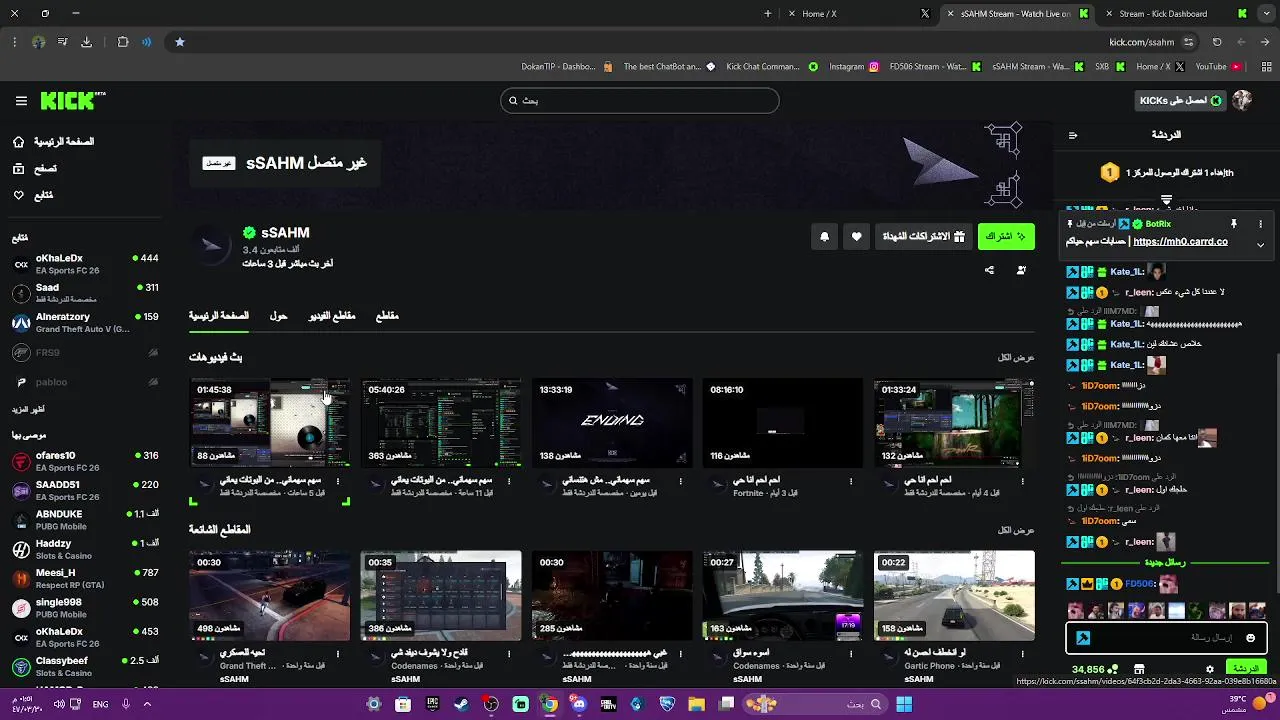Open the user avatar in the top bar
Viewport: 1280px width, 720px height.
[1242, 100]
